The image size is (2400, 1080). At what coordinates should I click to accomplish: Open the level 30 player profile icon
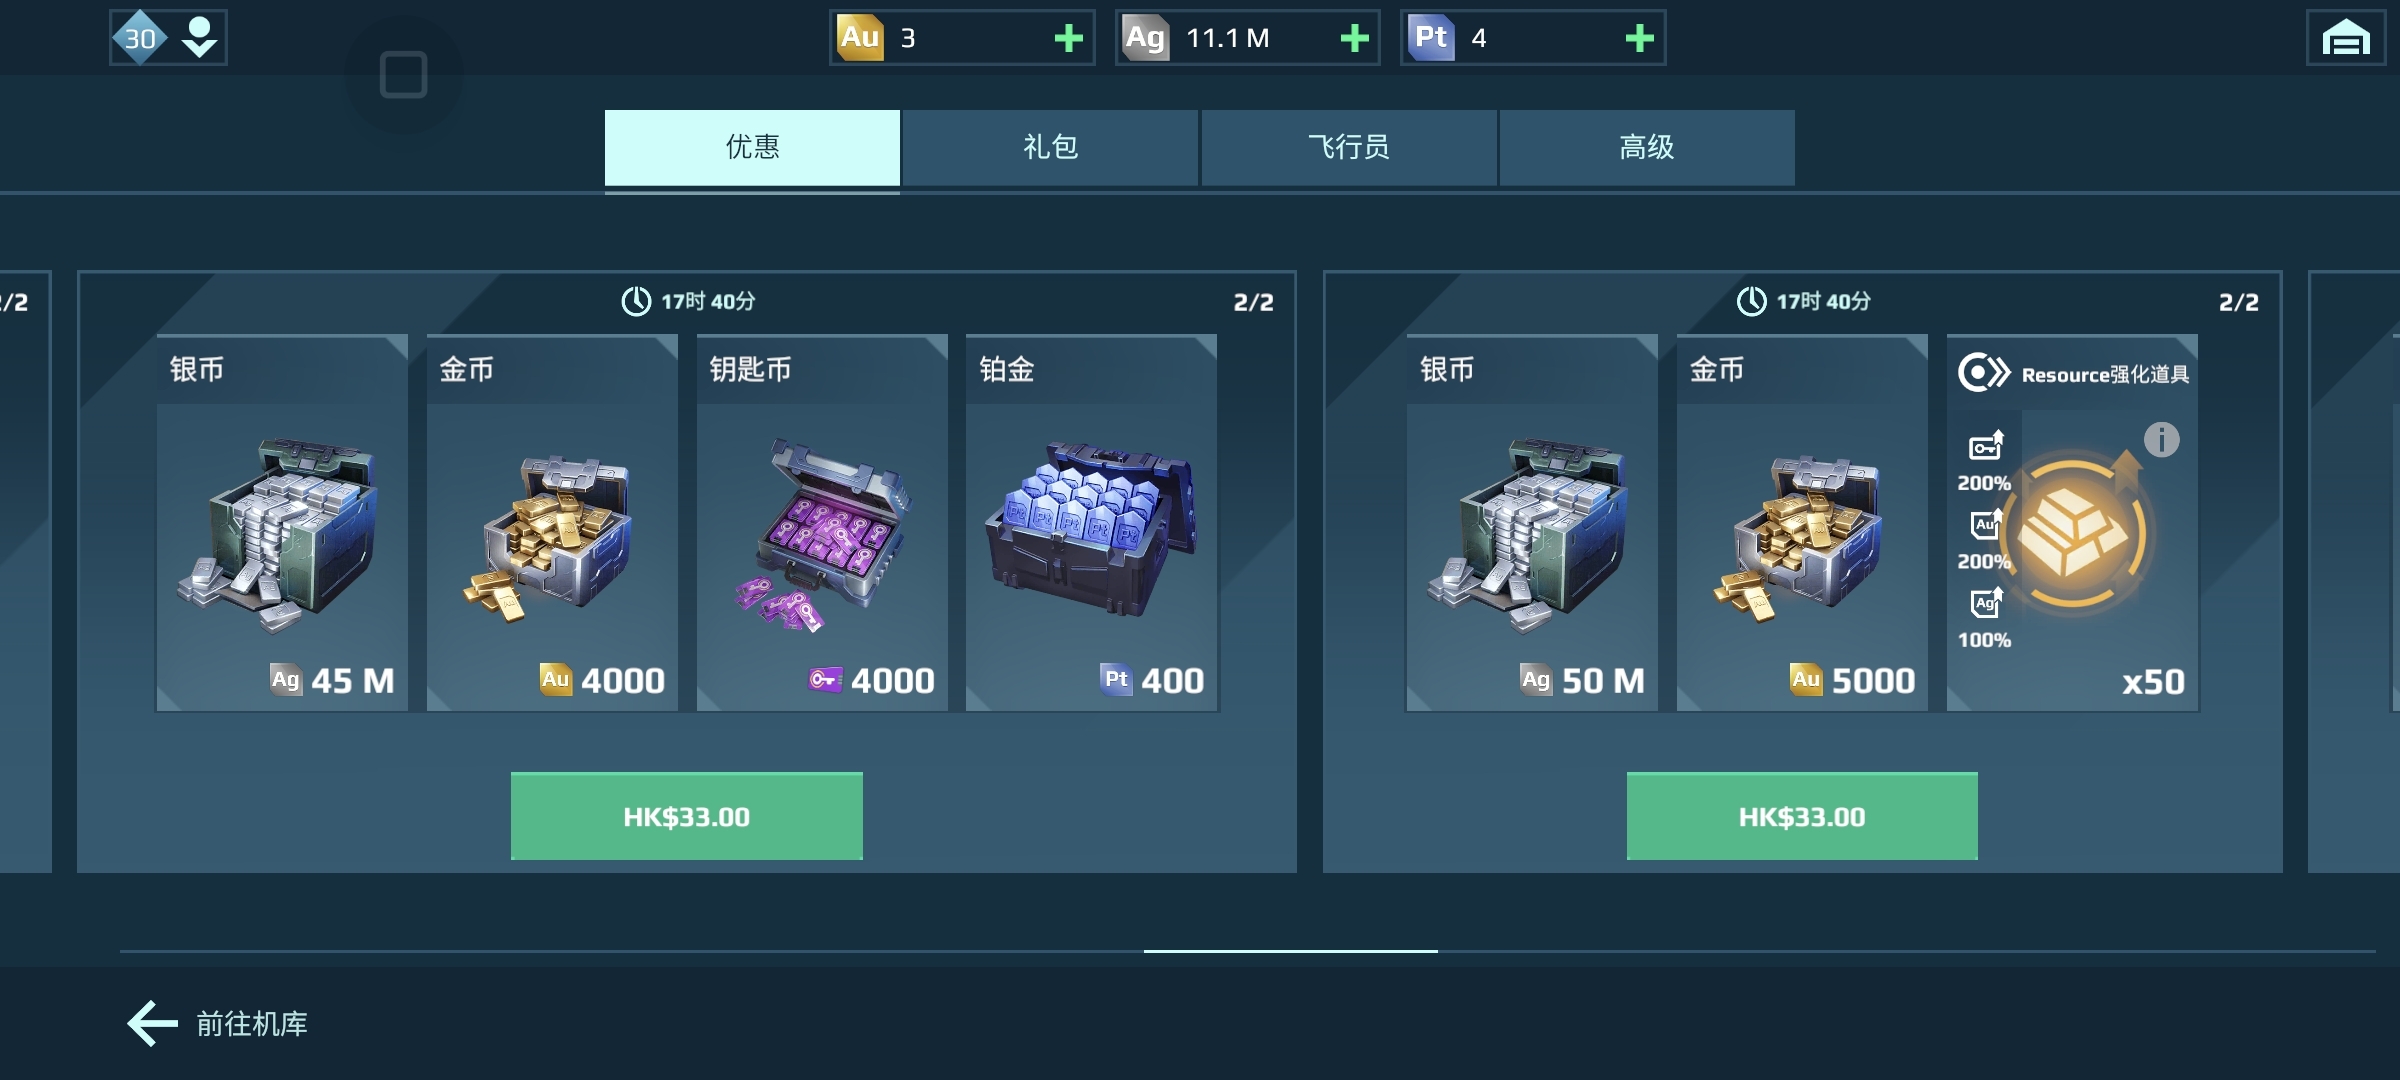tap(168, 38)
